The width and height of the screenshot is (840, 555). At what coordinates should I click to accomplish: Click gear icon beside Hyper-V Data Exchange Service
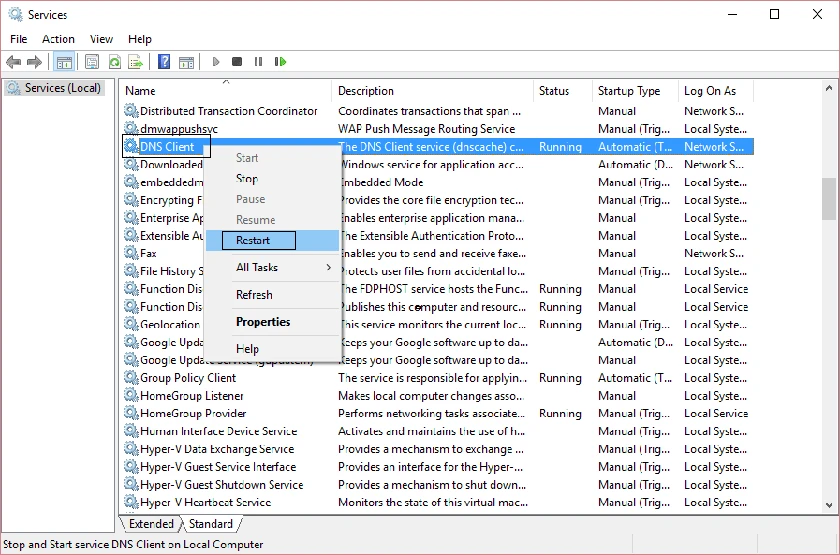(x=131, y=449)
